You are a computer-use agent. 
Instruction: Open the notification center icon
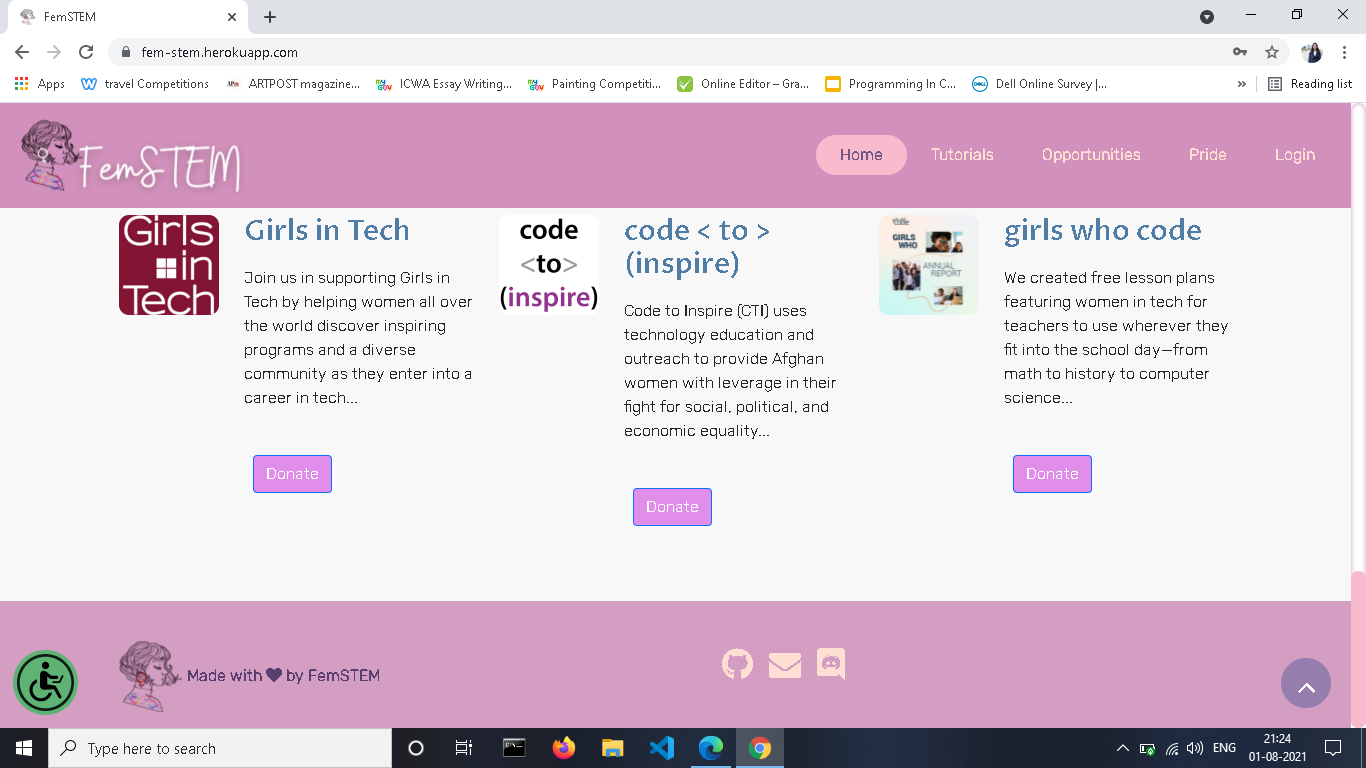tap(1332, 748)
